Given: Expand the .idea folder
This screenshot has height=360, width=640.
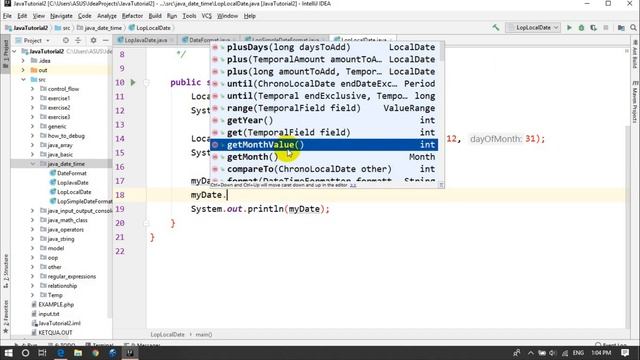Looking at the screenshot, I should (x=23, y=60).
